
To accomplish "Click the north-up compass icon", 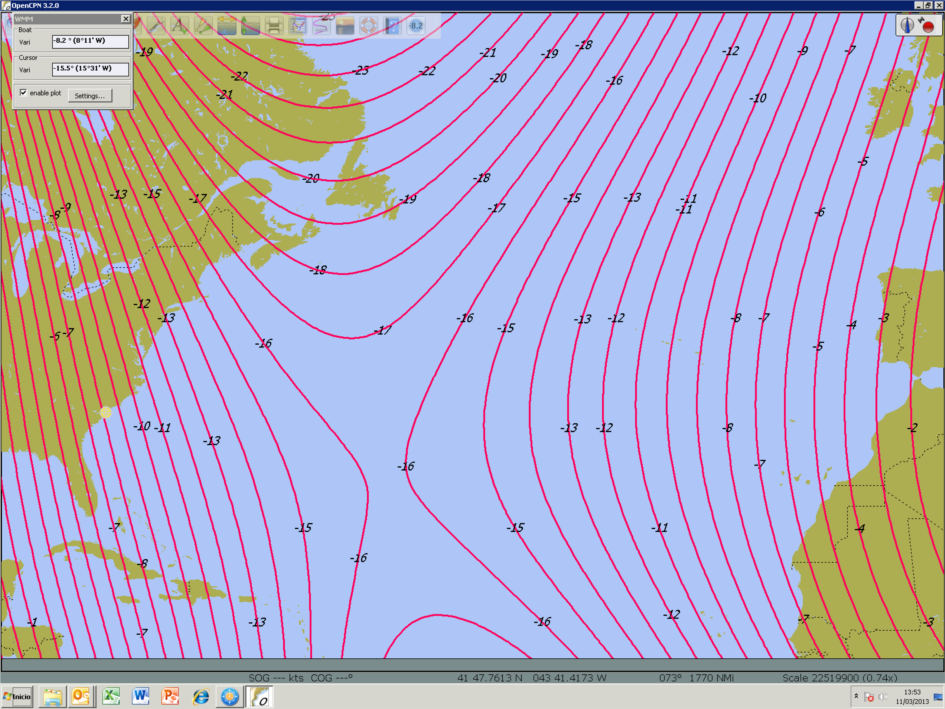I will 906,25.
